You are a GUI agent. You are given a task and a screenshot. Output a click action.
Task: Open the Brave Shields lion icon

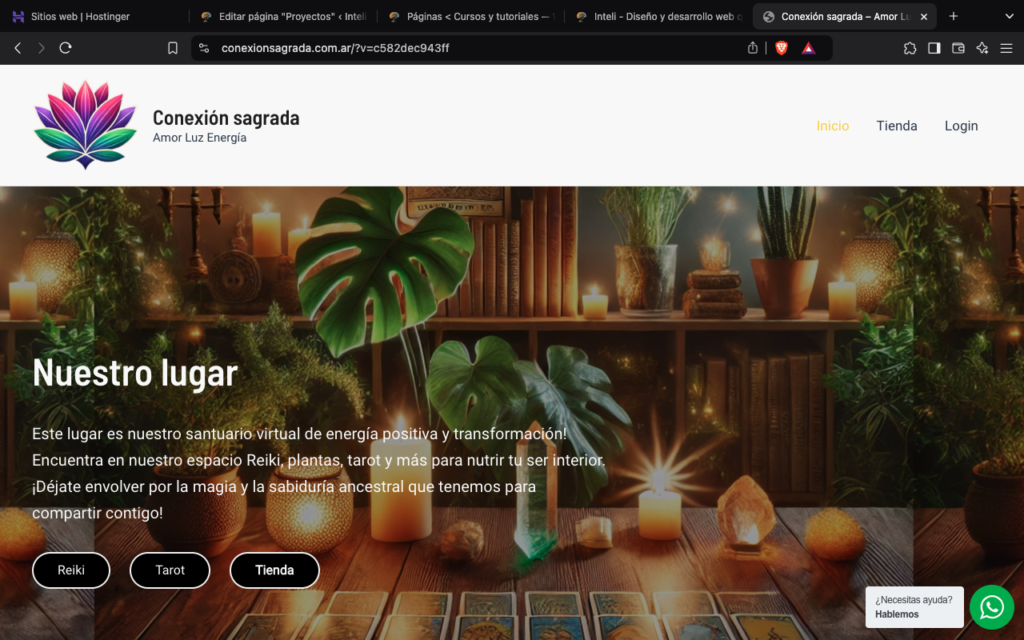coord(781,48)
